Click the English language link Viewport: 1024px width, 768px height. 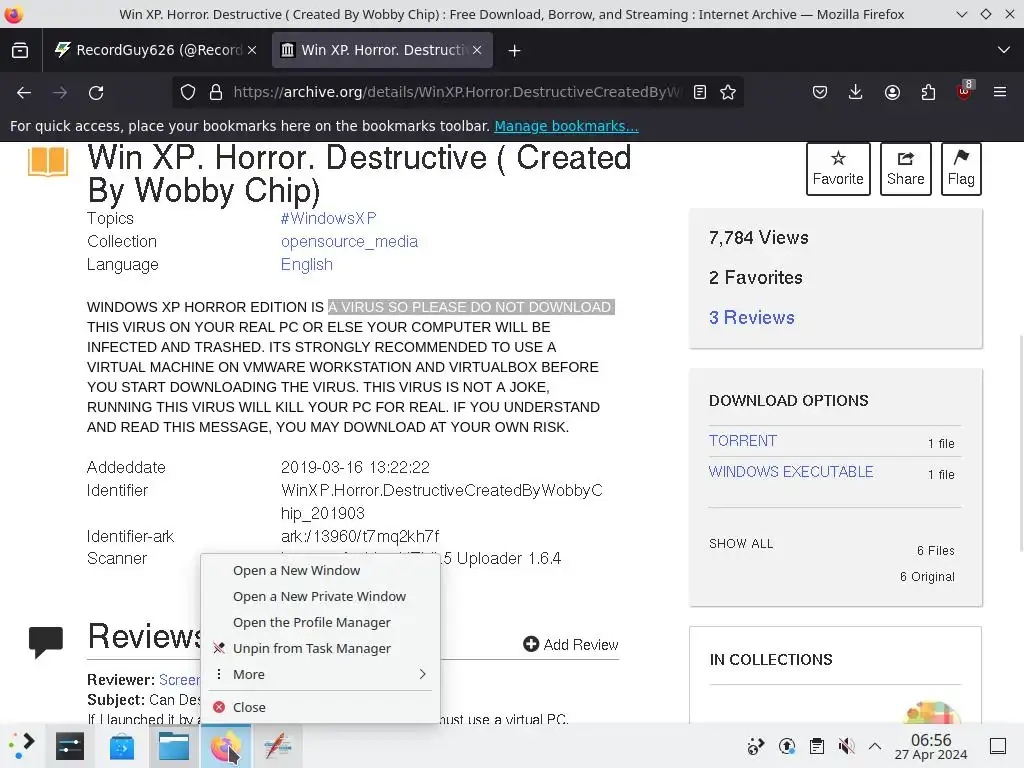pos(307,264)
